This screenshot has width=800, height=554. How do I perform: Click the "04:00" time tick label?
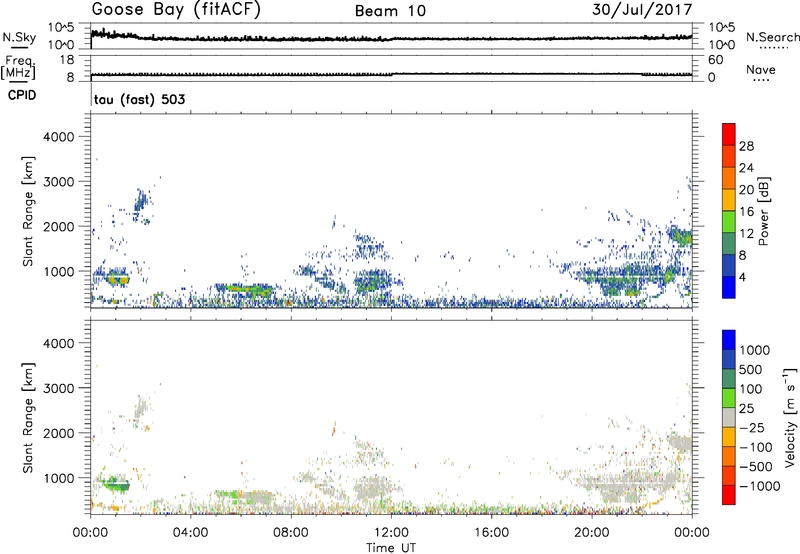point(191,533)
